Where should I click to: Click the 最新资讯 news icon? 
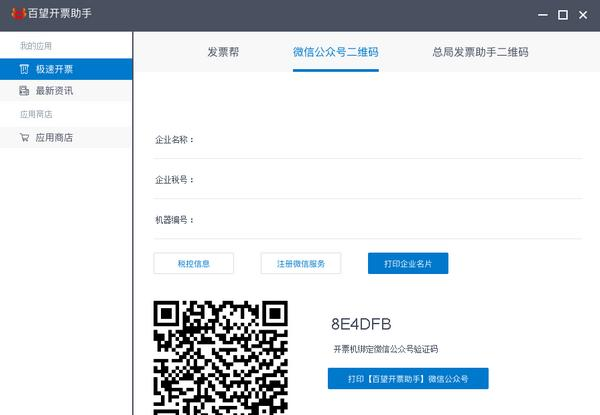24,91
